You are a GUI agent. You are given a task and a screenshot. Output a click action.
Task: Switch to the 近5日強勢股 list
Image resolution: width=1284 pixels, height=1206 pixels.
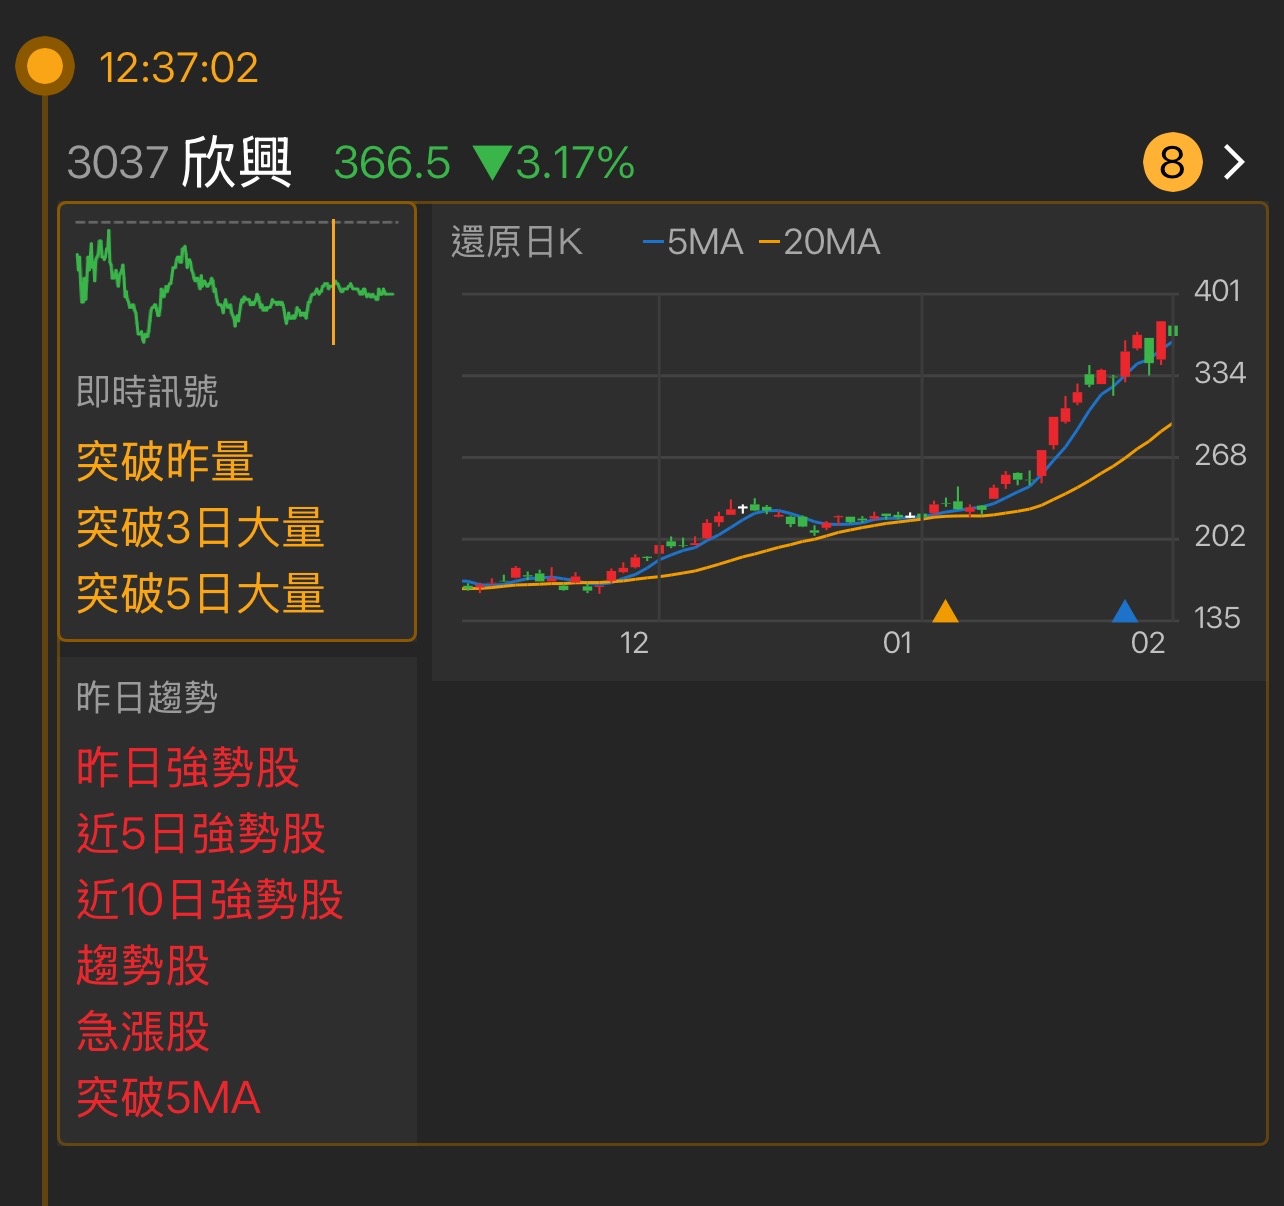[x=202, y=833]
